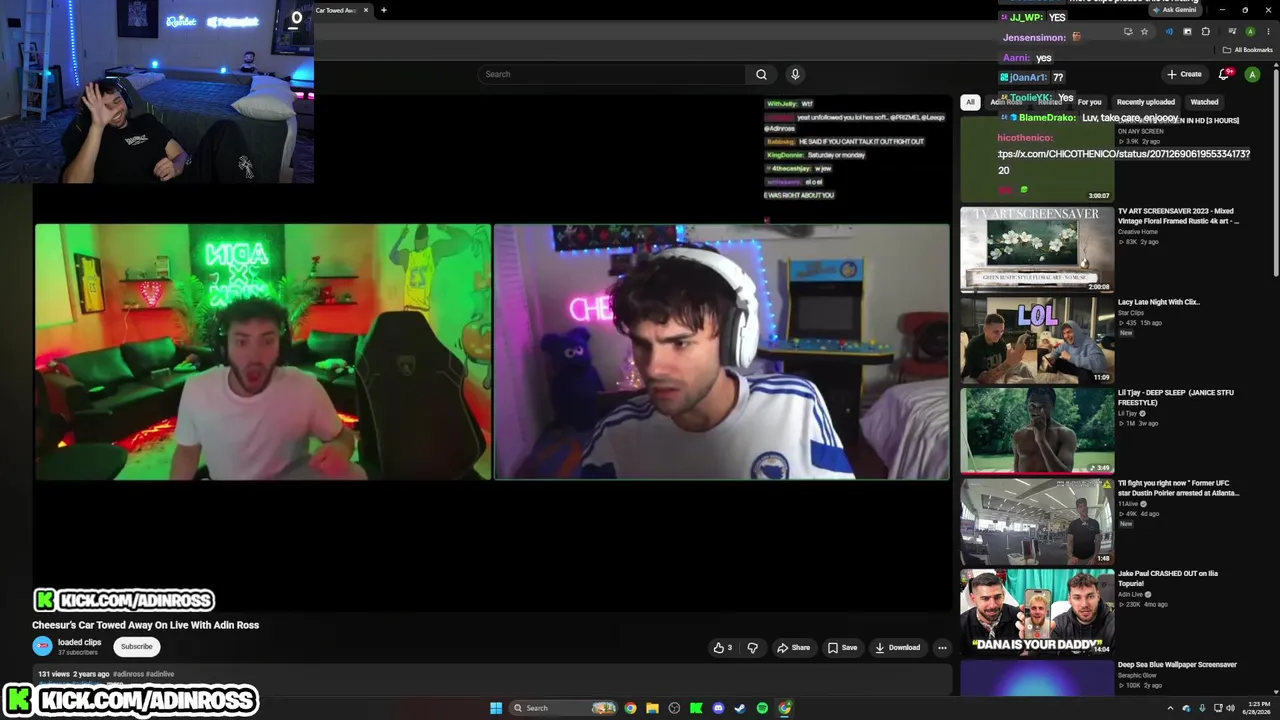The image size is (1280, 720).
Task: Bookmark this page with the star icon
Action: [1145, 31]
